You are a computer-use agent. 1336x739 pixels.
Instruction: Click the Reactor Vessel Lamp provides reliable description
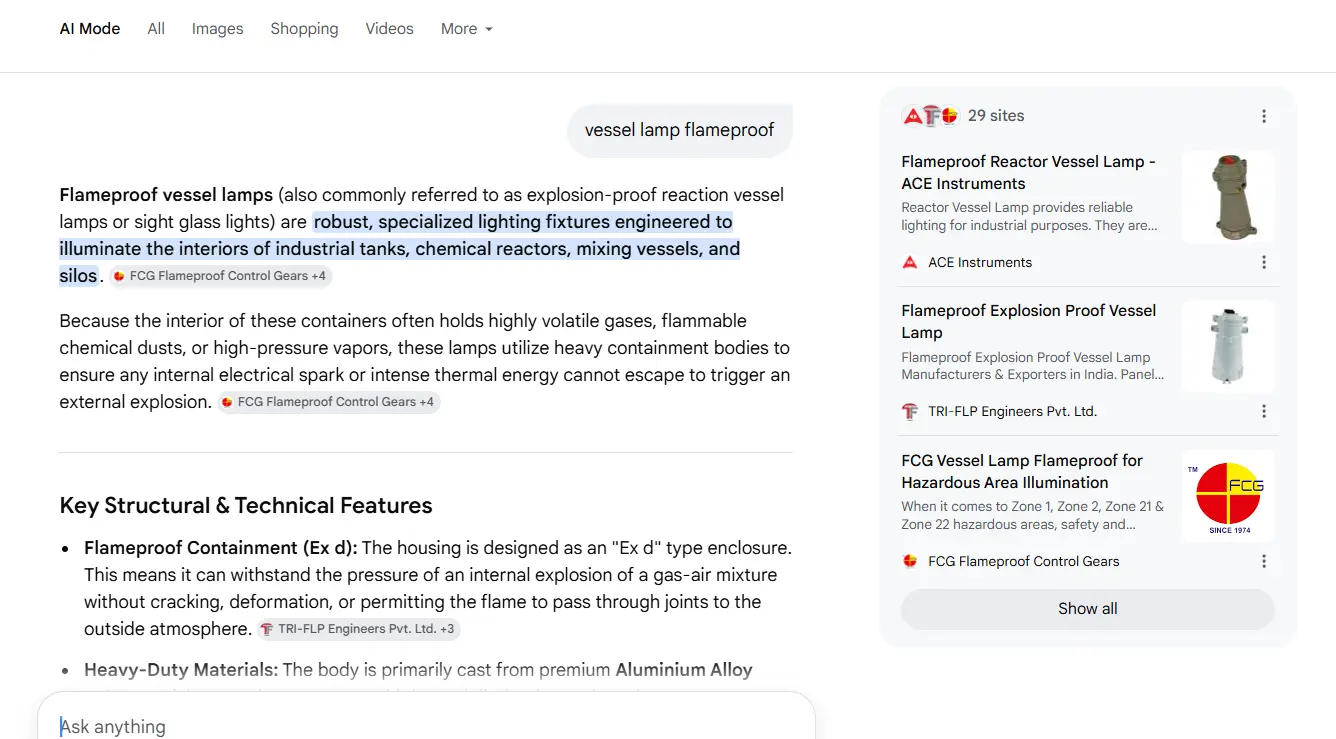(1029, 216)
